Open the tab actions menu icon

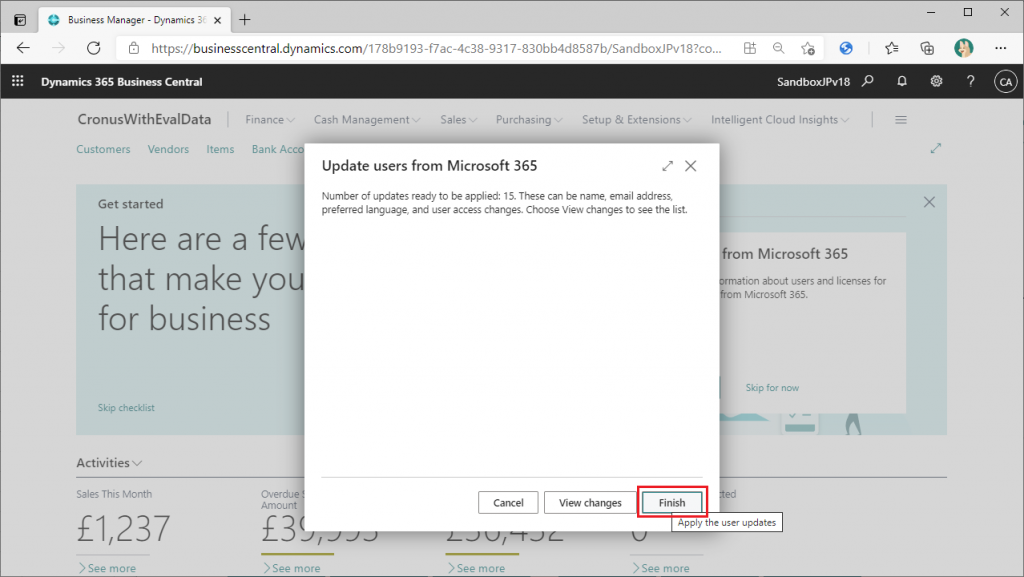[20, 20]
